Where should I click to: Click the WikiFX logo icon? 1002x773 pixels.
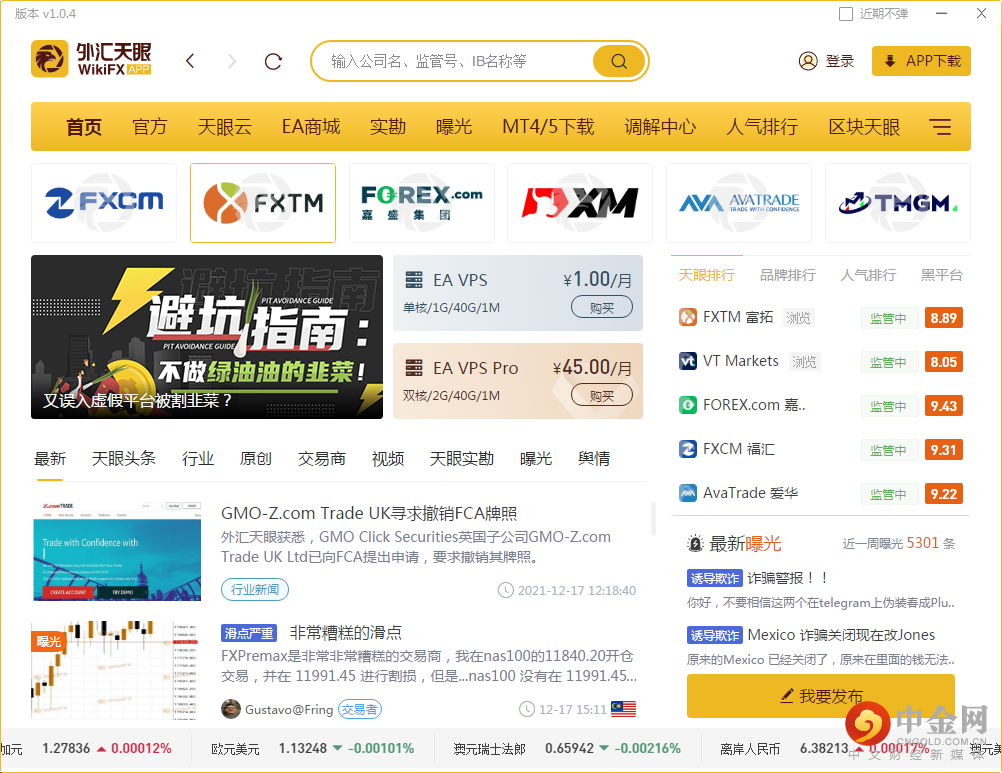click(x=49, y=59)
